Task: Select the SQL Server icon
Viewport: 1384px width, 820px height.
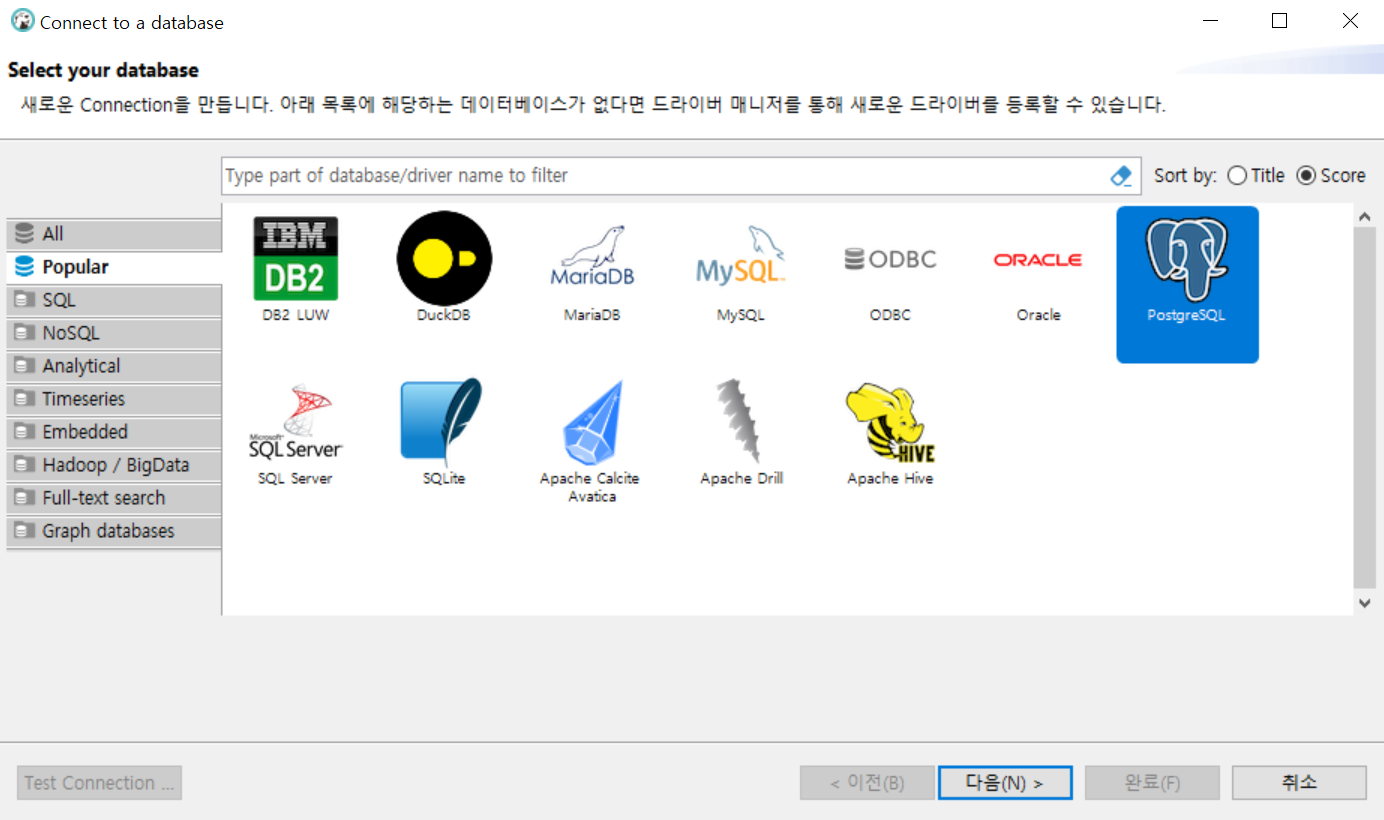Action: [295, 423]
